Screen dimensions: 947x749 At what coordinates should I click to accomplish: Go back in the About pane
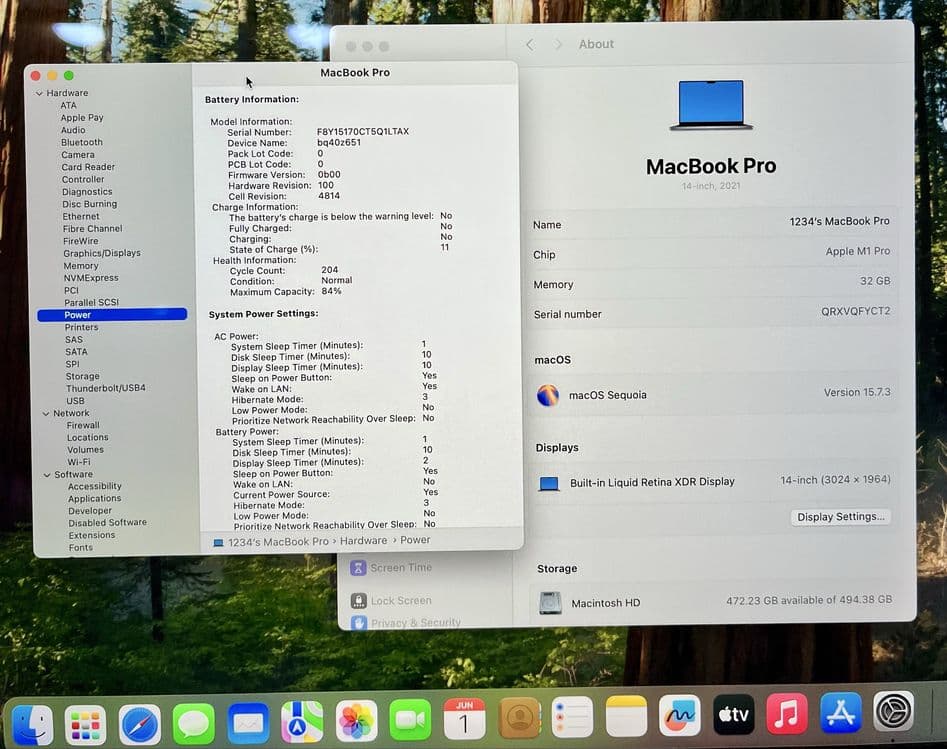point(530,45)
